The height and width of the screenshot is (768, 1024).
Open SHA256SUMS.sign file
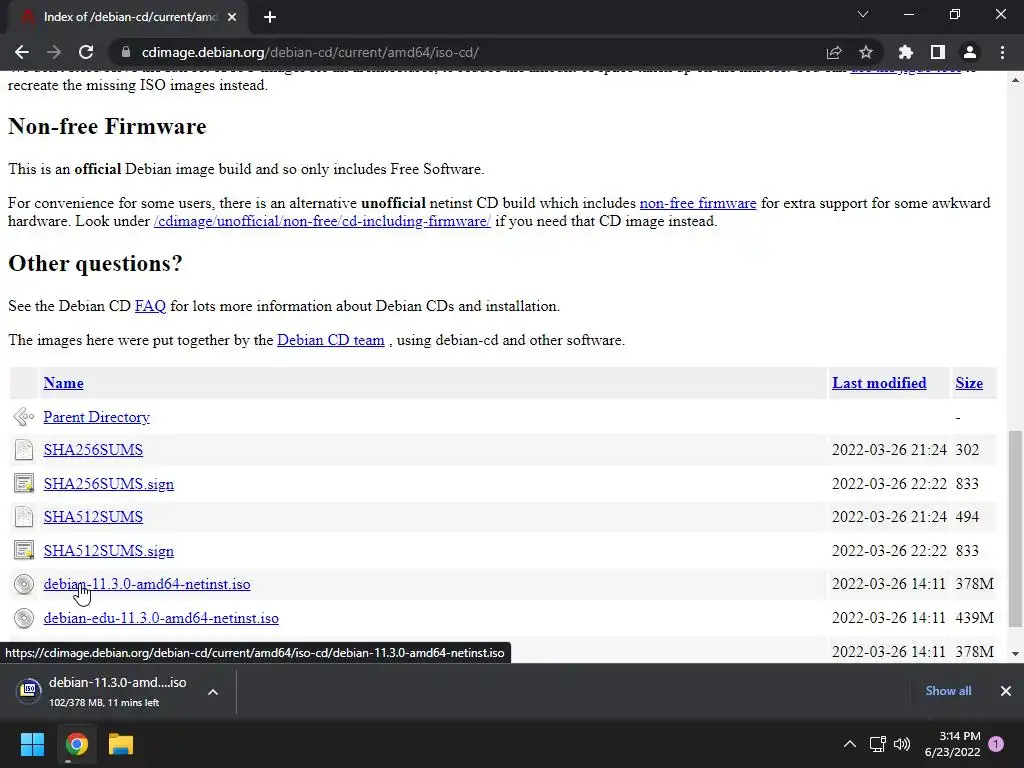108,484
